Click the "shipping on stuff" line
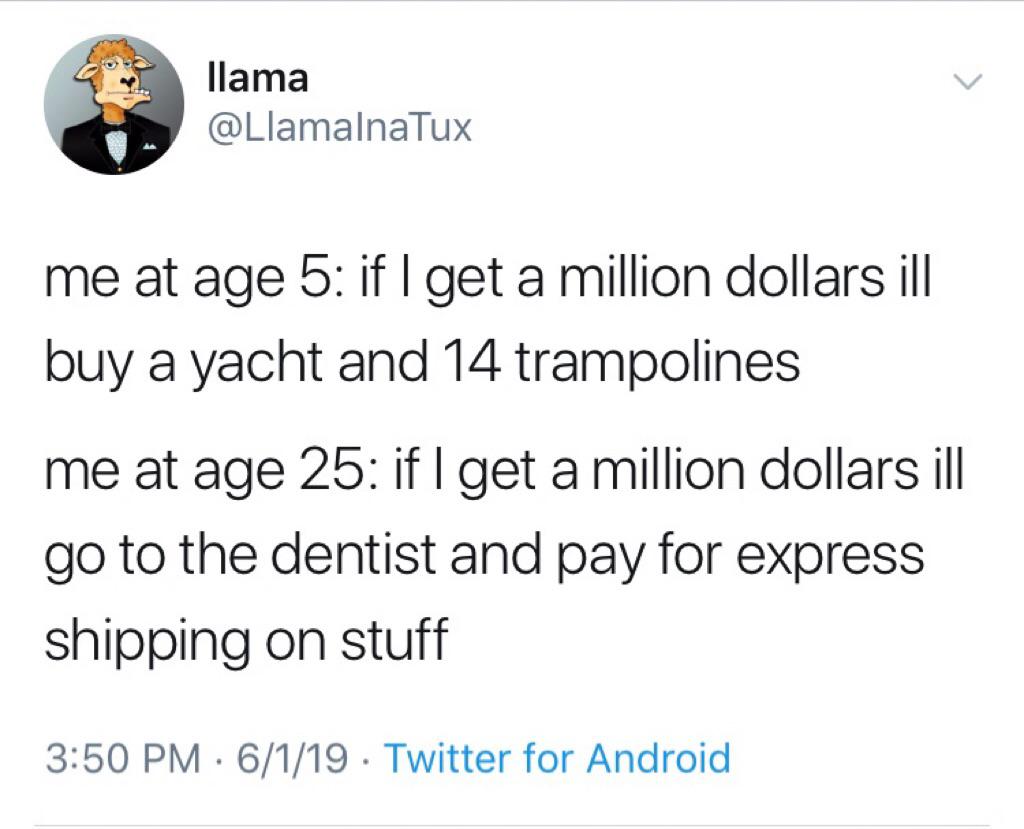The image size is (1024, 829). pos(244,637)
